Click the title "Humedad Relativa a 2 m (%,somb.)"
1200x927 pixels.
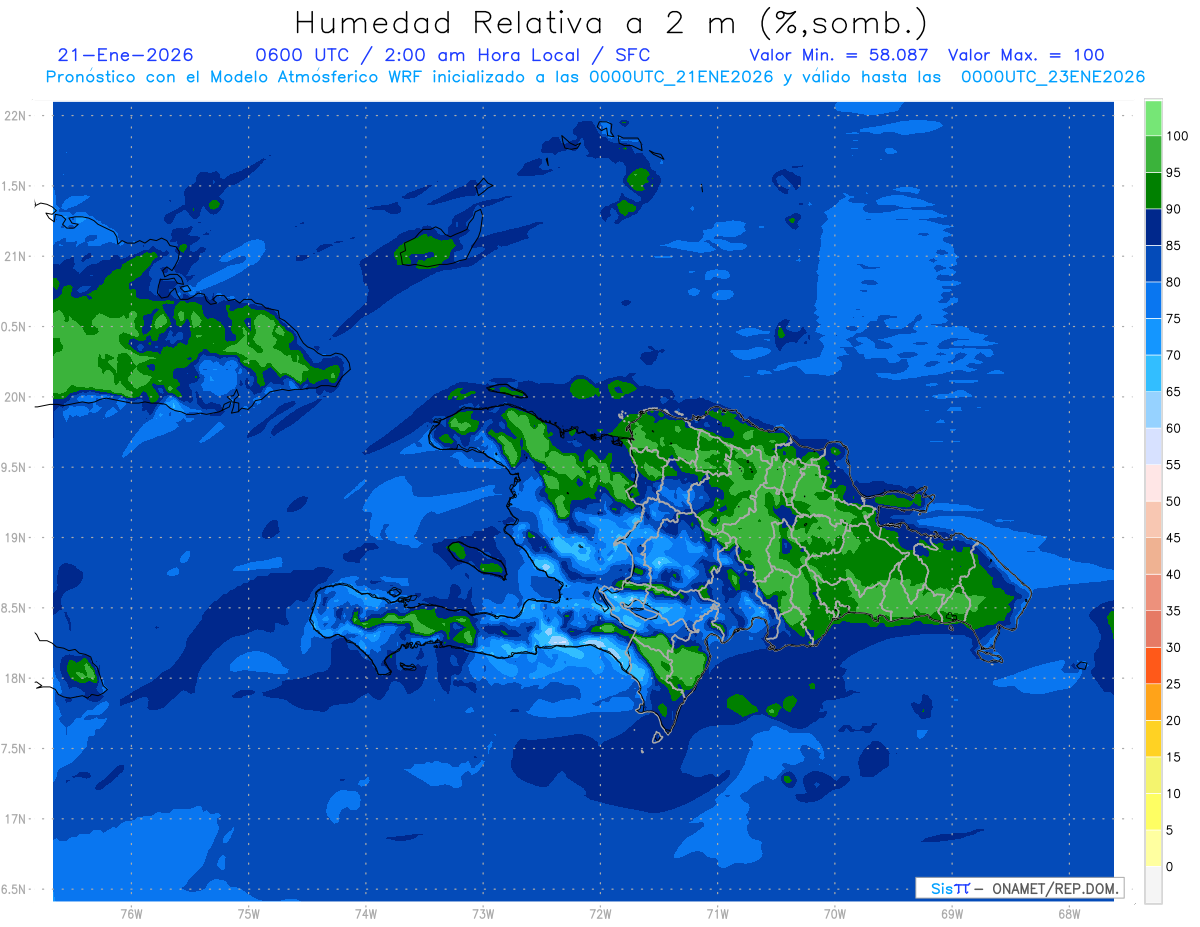point(611,23)
